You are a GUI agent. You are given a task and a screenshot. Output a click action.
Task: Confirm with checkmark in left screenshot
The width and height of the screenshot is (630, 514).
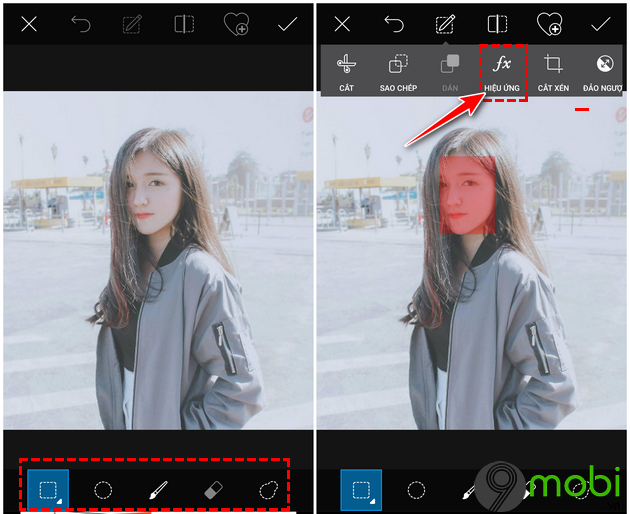(288, 24)
